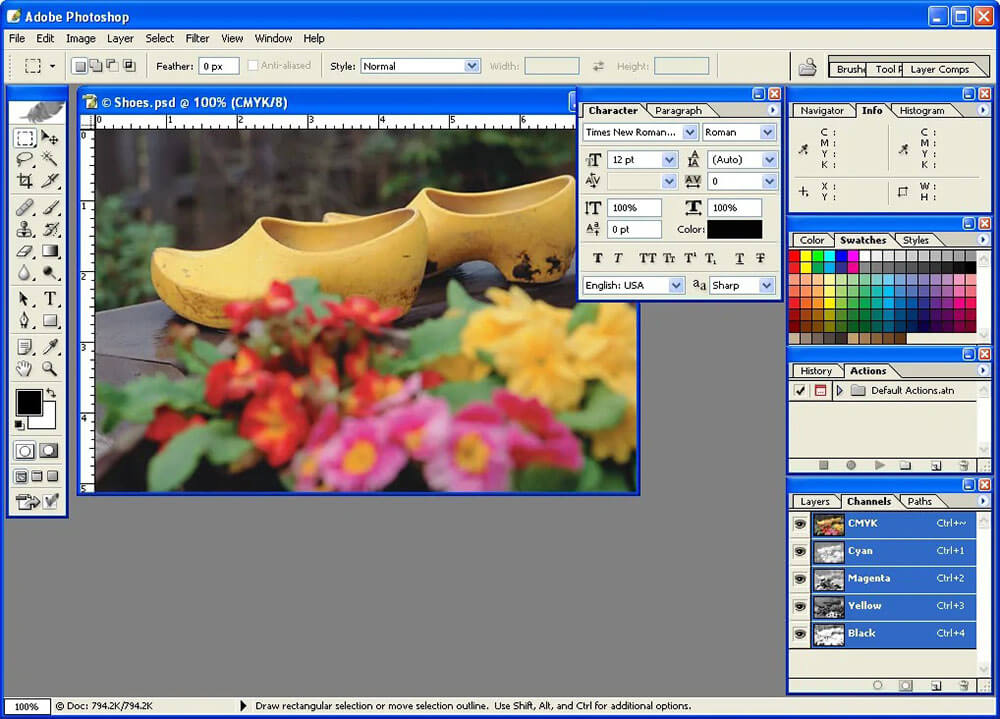Open the Filter menu

[x=197, y=38]
